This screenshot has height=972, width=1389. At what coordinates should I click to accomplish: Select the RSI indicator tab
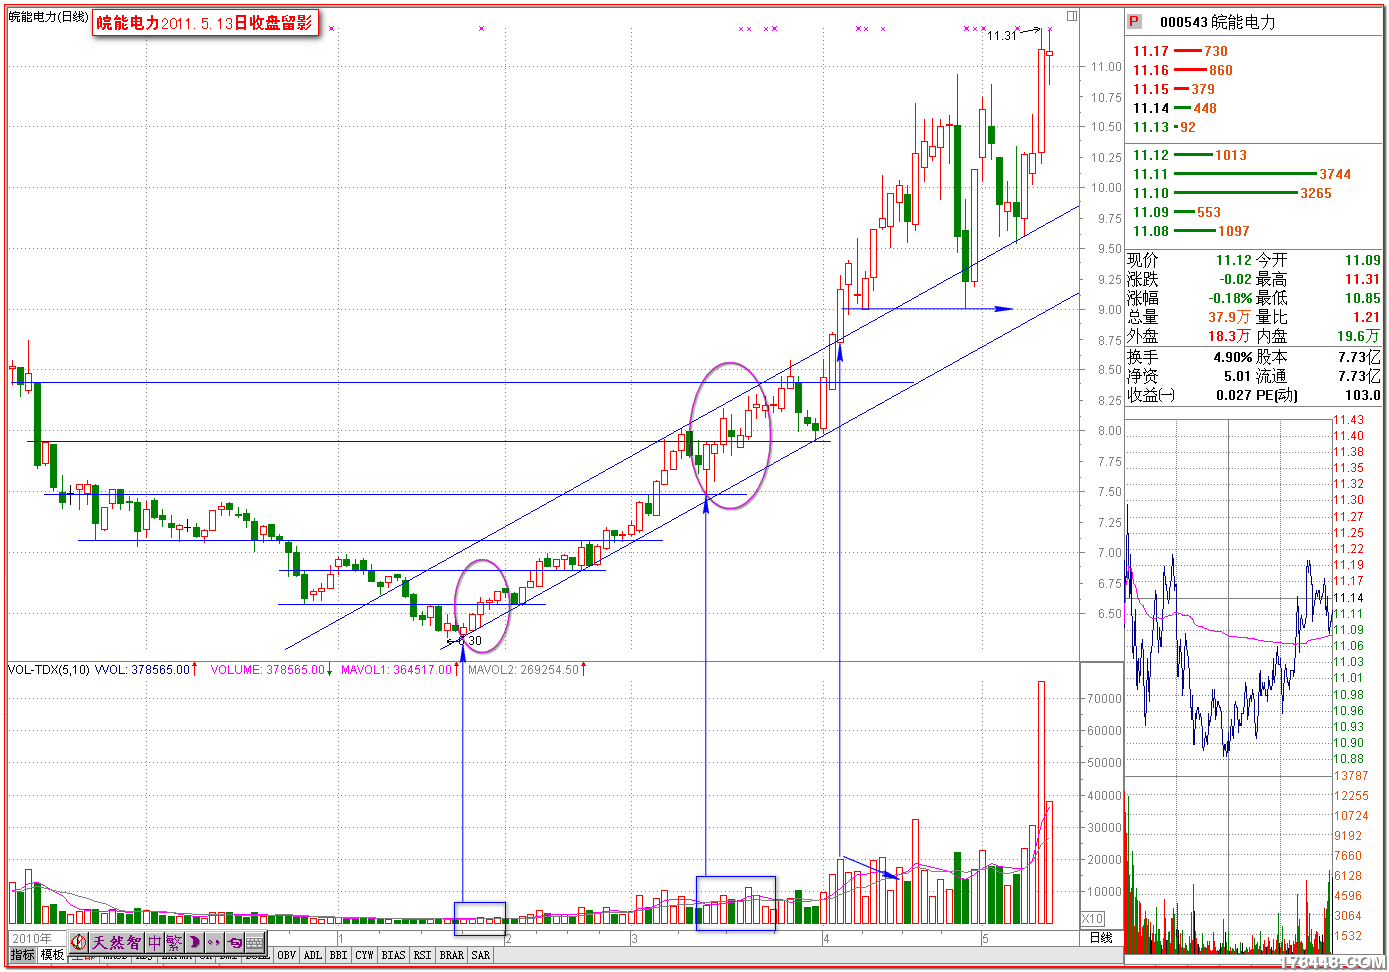pyautogui.click(x=423, y=955)
